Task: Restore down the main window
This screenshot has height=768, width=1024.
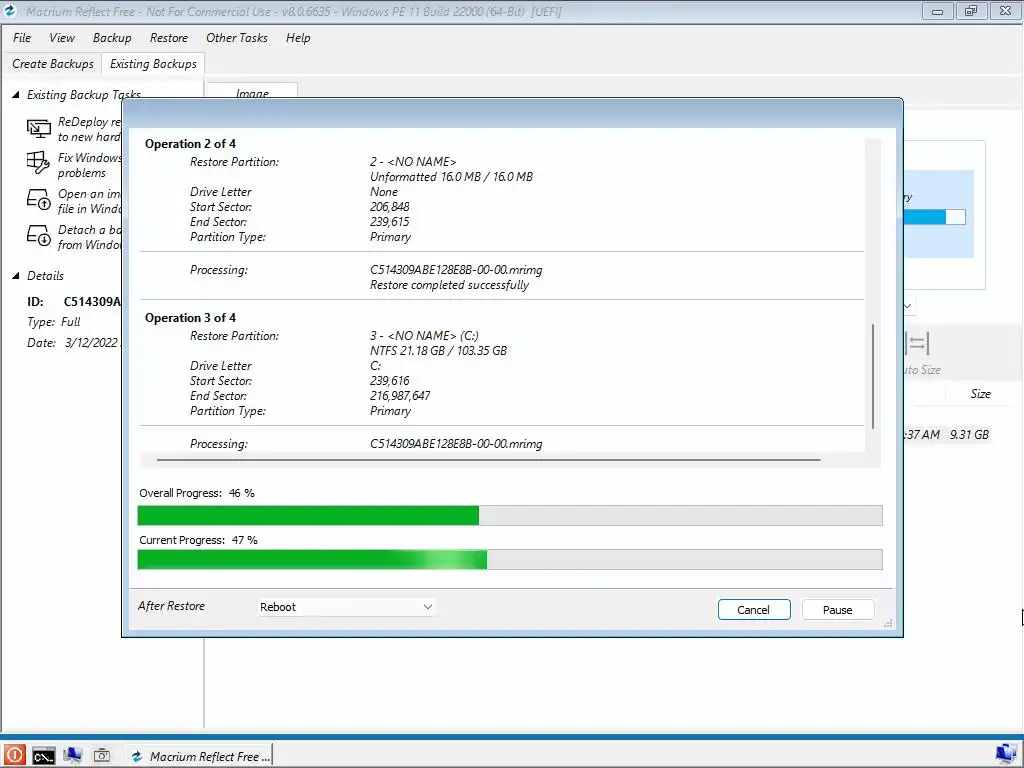Action: pyautogui.click(x=971, y=11)
